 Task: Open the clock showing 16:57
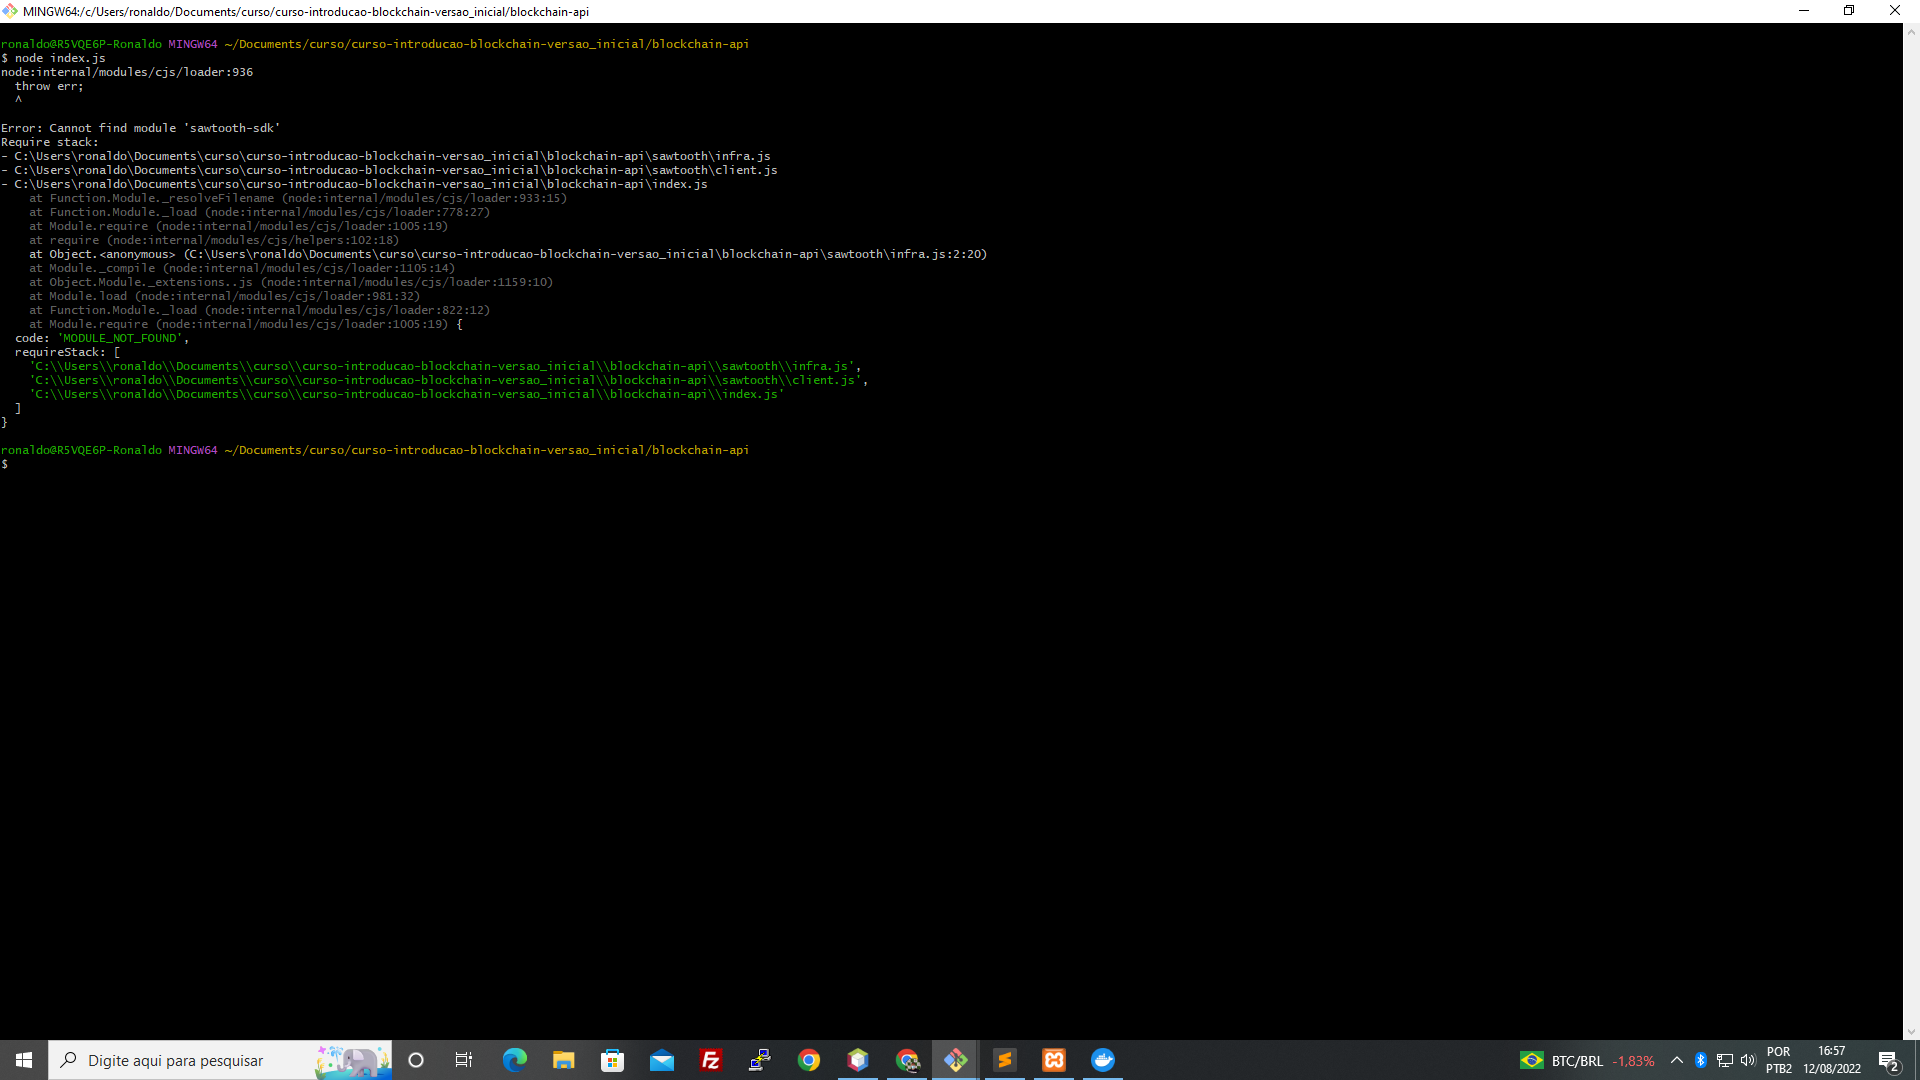[x=1832, y=1060]
